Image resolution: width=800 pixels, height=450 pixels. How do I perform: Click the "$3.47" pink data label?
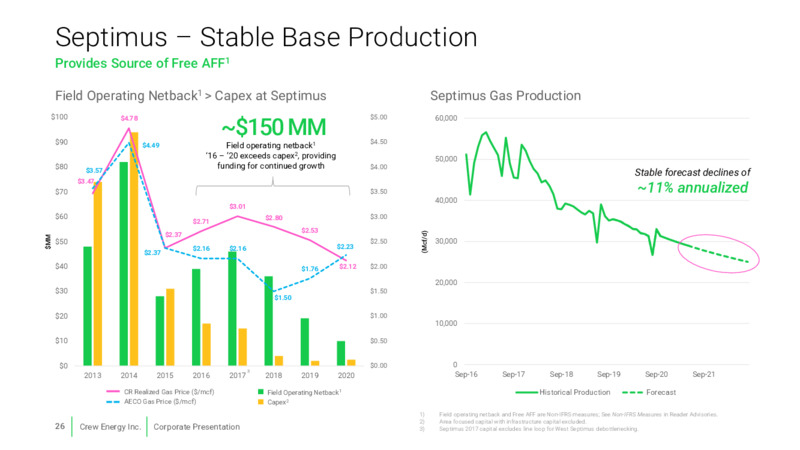(x=86, y=181)
